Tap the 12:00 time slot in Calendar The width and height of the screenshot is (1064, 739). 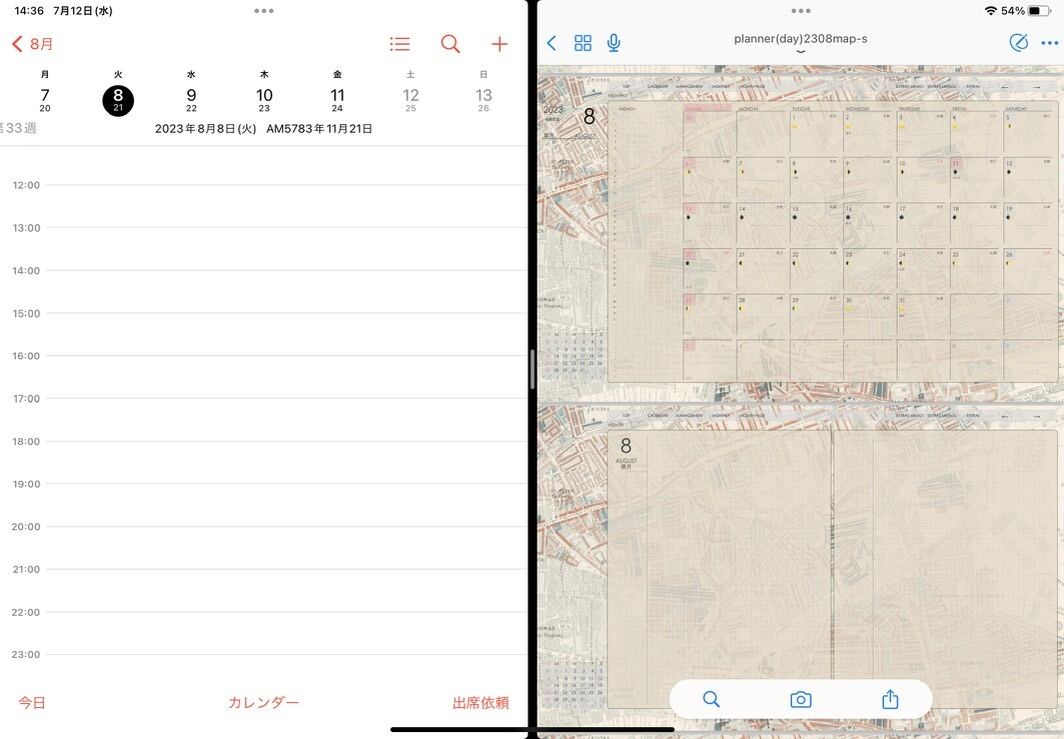[286, 206]
